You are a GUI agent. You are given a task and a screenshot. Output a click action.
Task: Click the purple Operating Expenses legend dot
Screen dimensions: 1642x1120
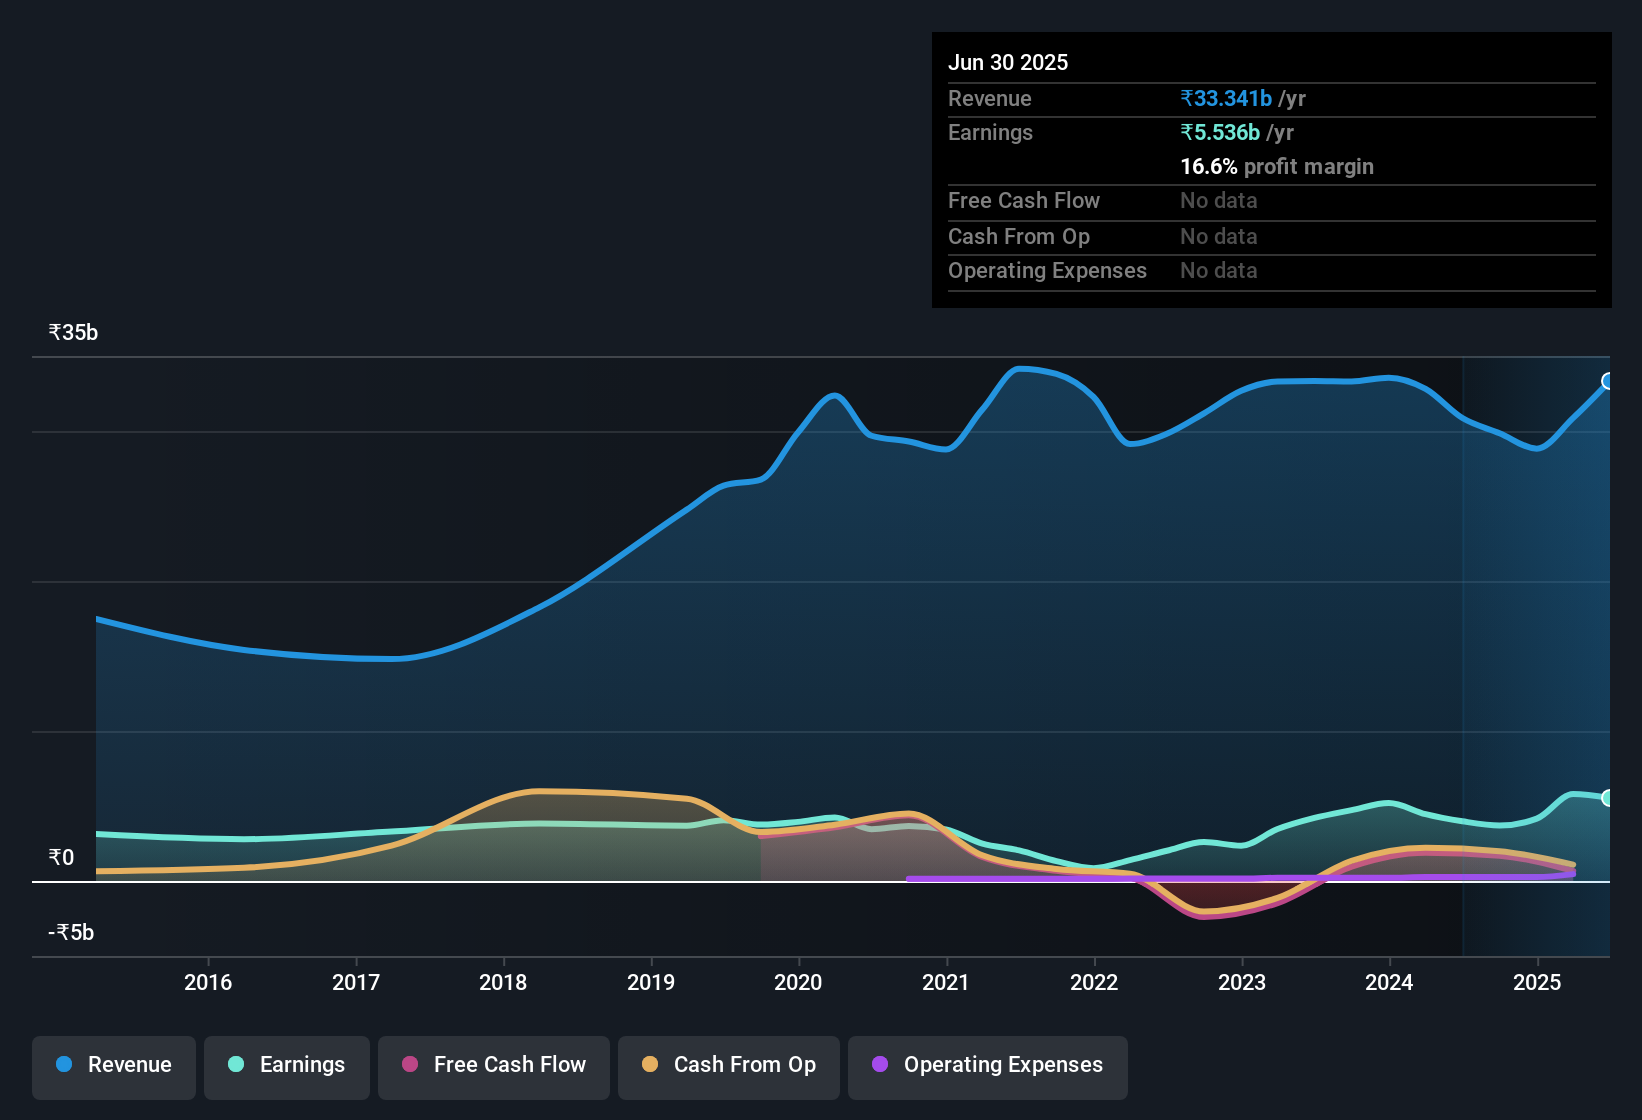879,1065
